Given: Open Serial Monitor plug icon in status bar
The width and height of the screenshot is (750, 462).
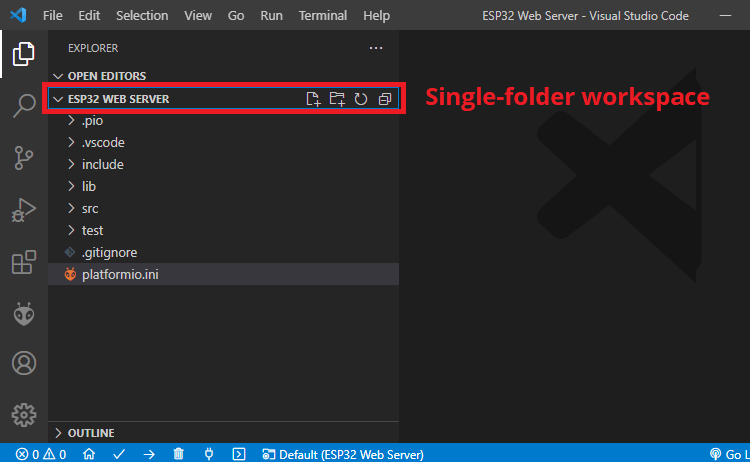Looking at the screenshot, I should 209,454.
